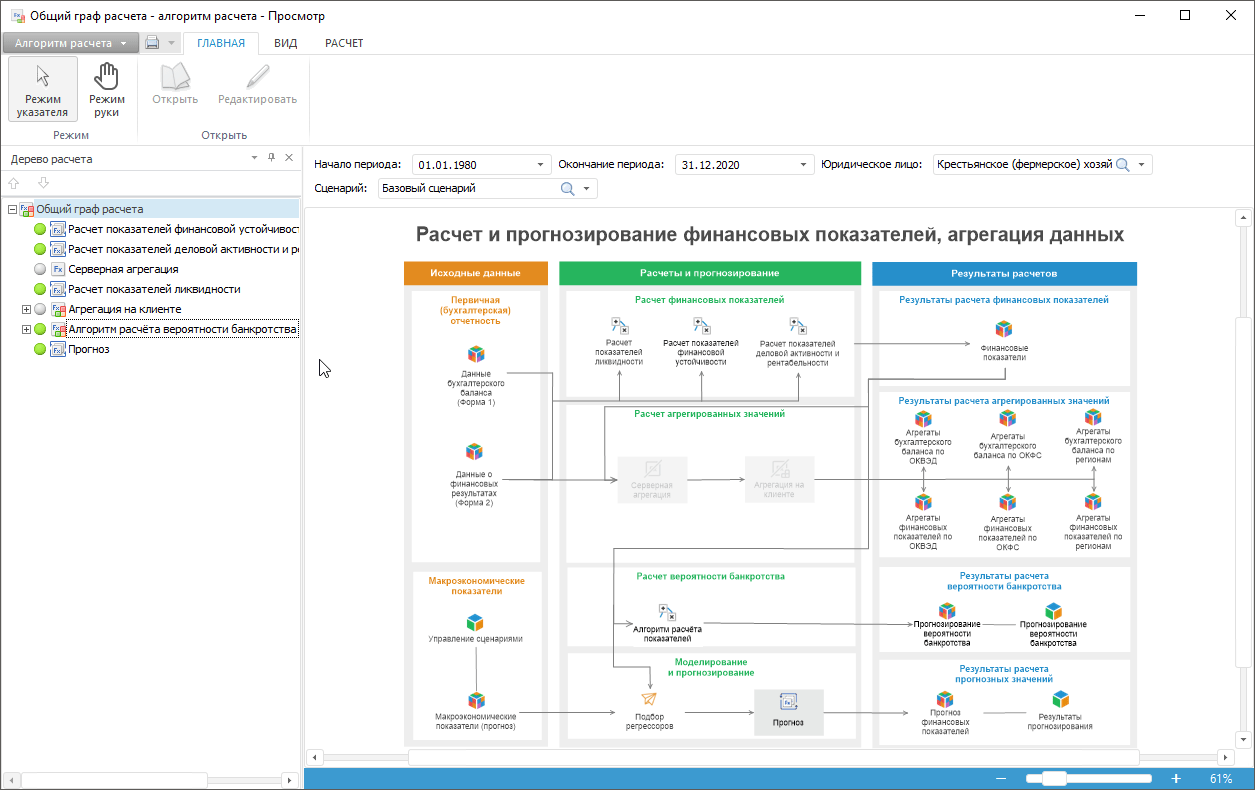This screenshot has height=790, width=1255.
Task: Open the Окончание периода date dropdown
Action: tap(804, 164)
